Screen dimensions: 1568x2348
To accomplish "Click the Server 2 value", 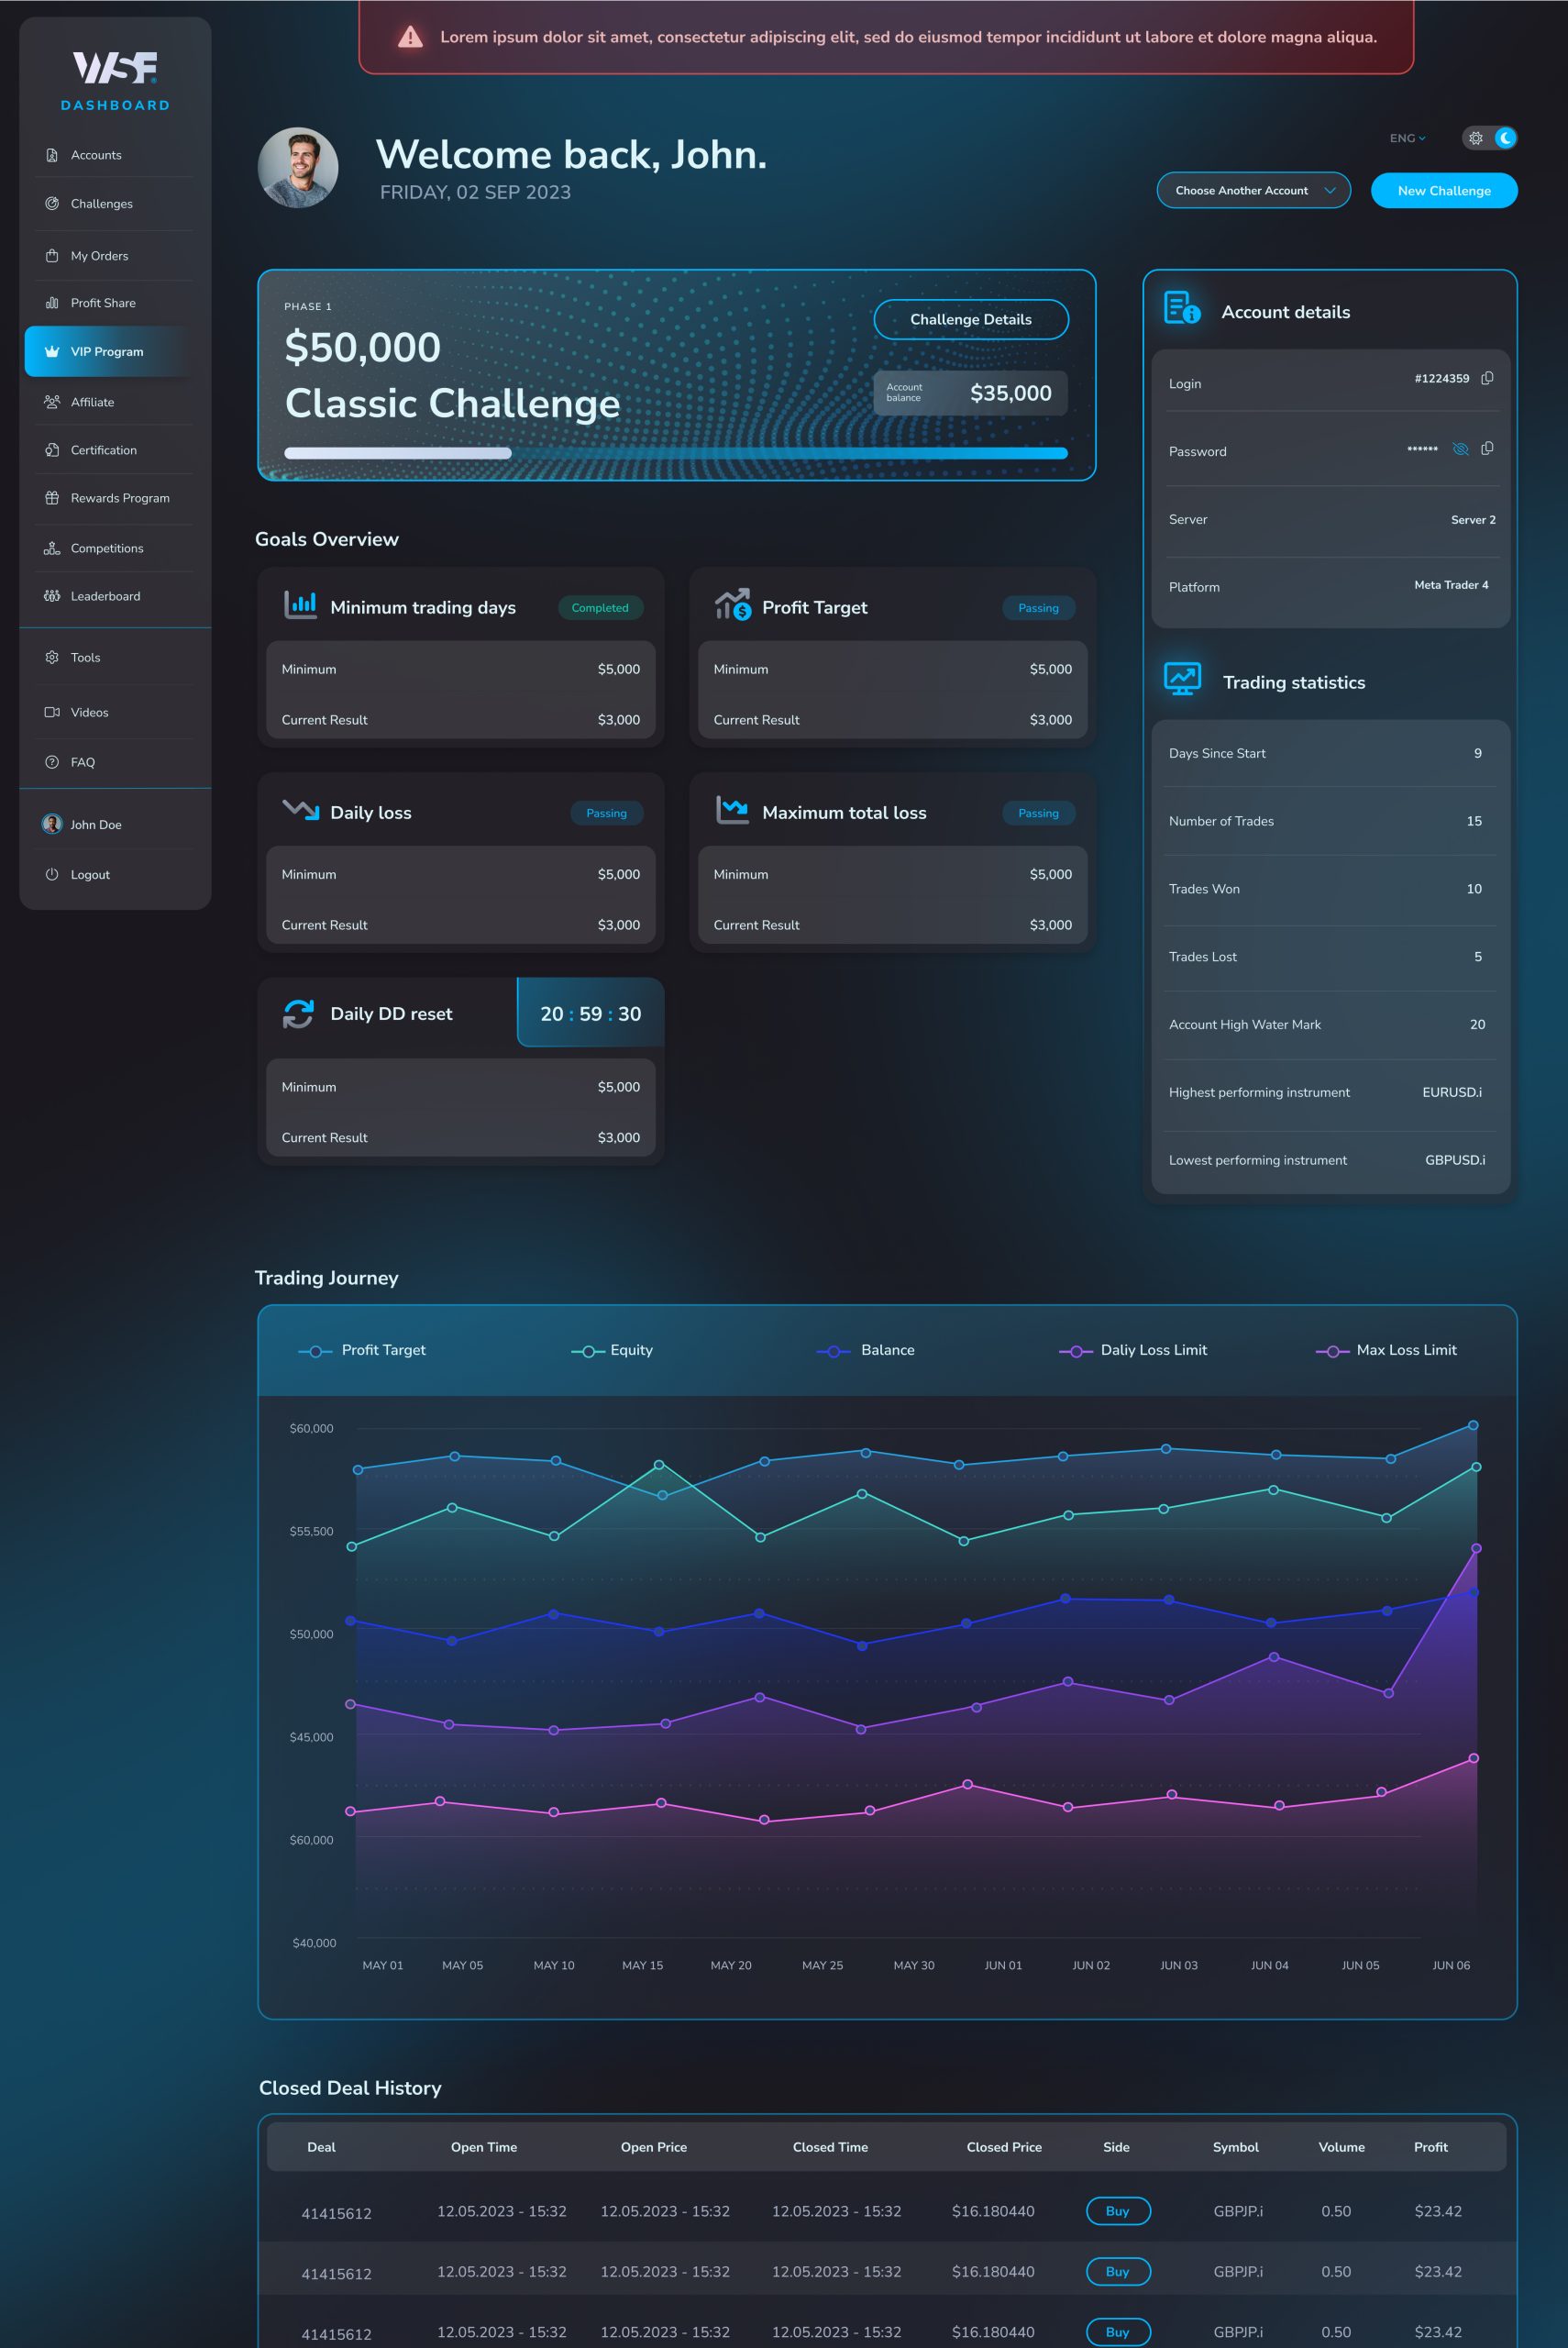I will [x=1473, y=520].
